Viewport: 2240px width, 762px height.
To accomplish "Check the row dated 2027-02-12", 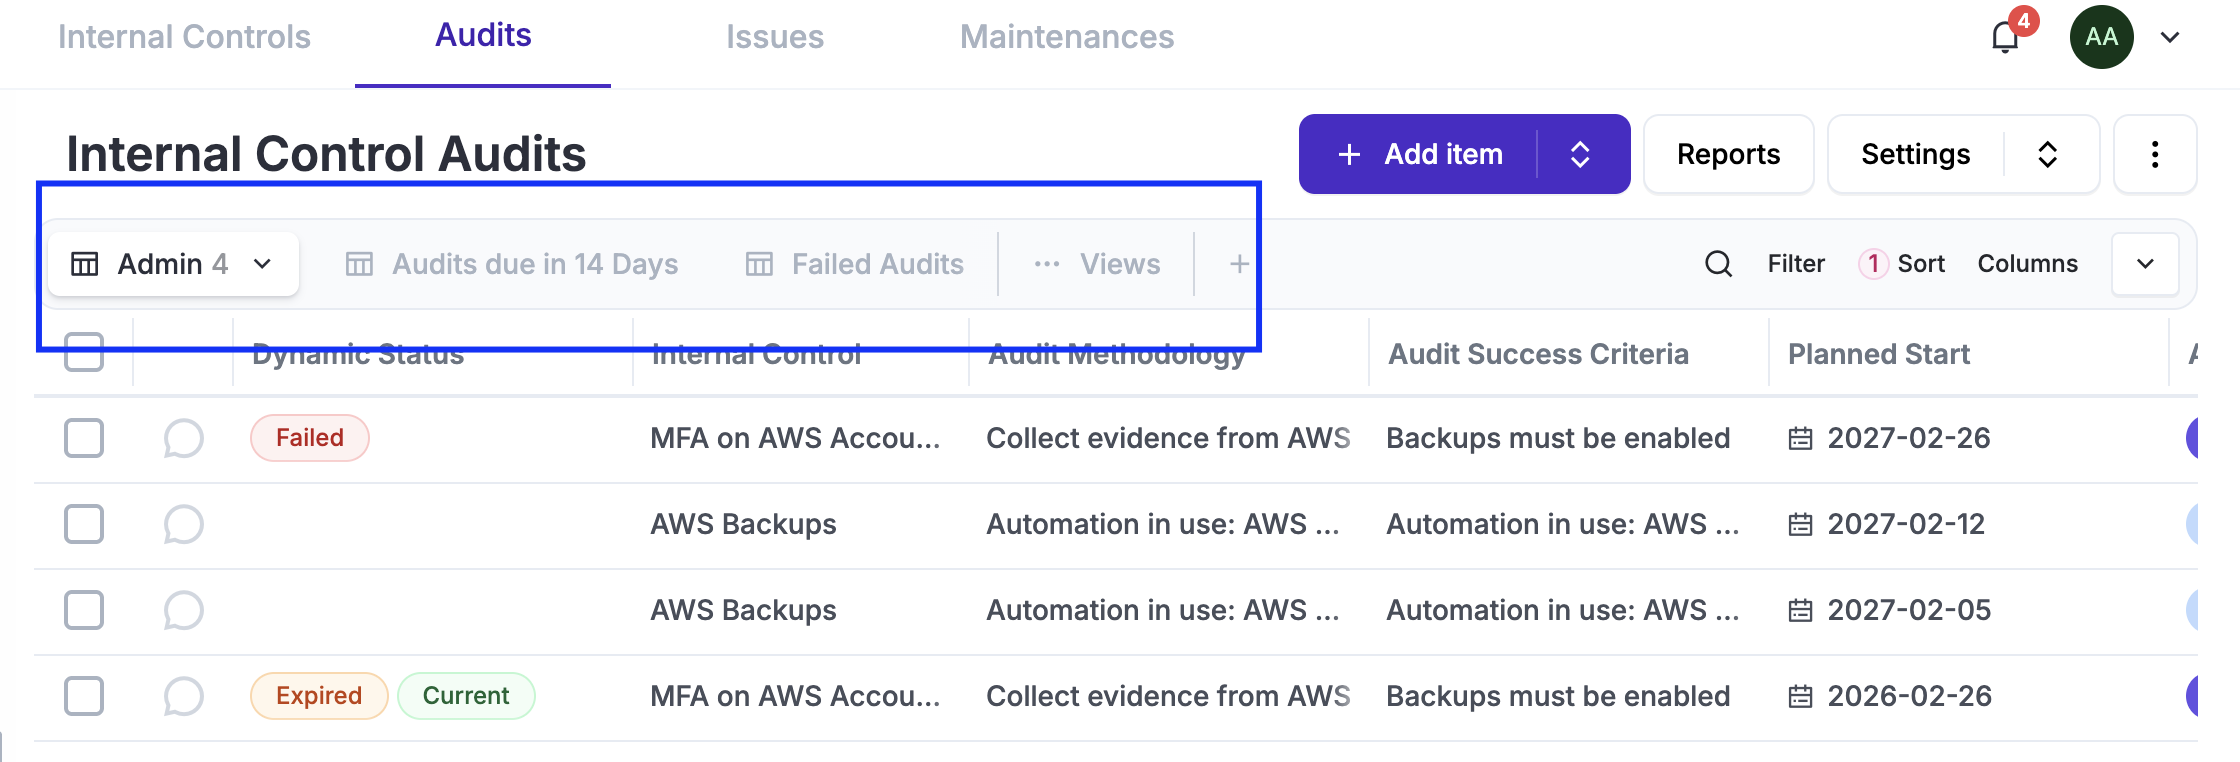I will 84,524.
